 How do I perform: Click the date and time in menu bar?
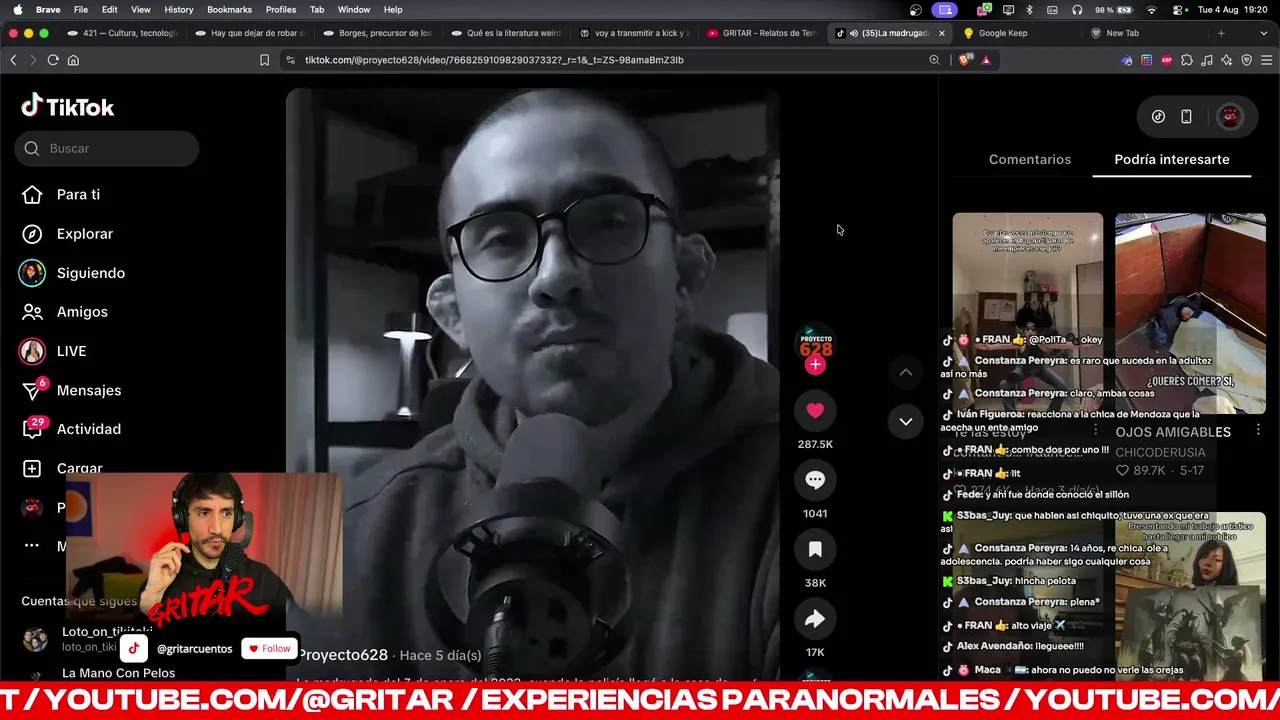[1234, 10]
